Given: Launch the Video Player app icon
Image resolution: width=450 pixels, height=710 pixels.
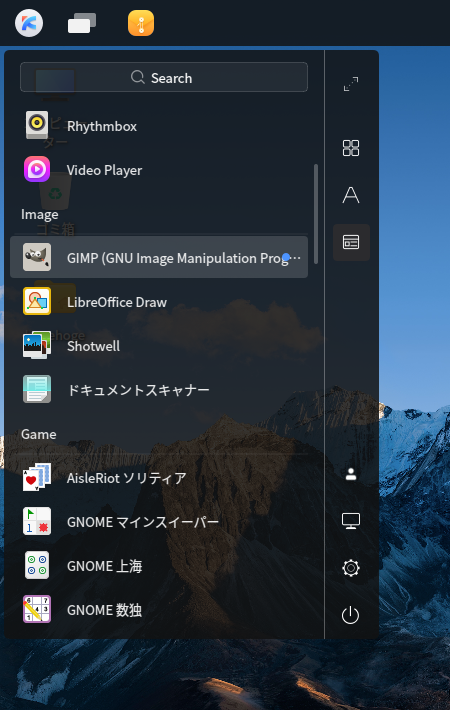Looking at the screenshot, I should [x=37, y=169].
